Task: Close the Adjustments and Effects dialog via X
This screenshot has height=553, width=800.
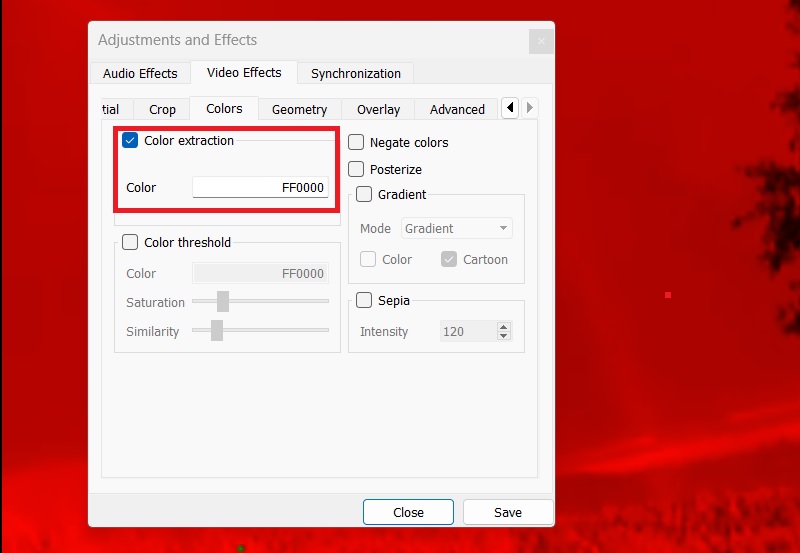Action: [x=541, y=41]
